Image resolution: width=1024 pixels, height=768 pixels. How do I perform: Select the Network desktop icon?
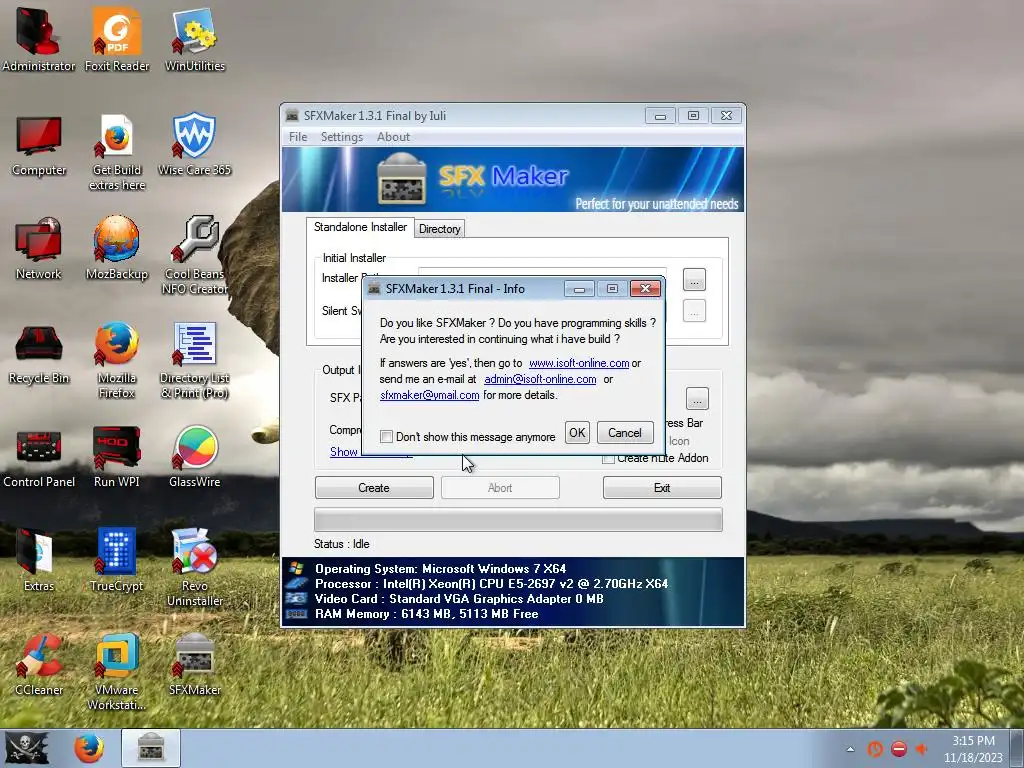point(39,249)
